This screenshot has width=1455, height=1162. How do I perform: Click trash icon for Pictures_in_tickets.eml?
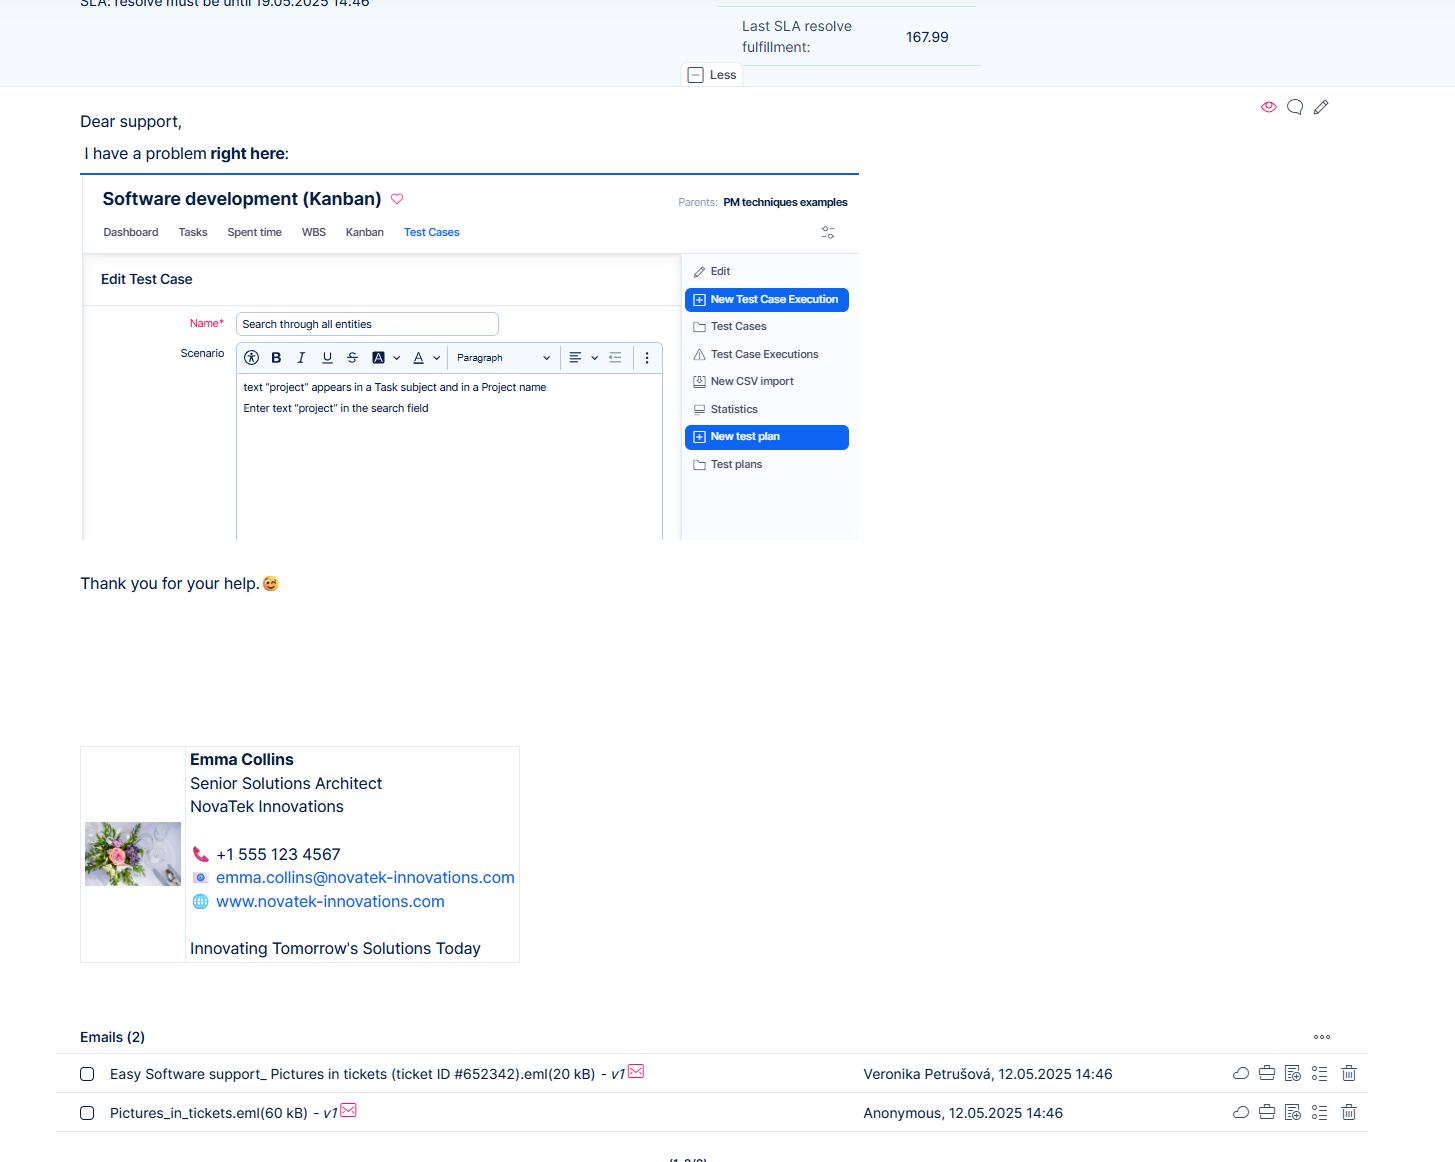[x=1349, y=1112]
